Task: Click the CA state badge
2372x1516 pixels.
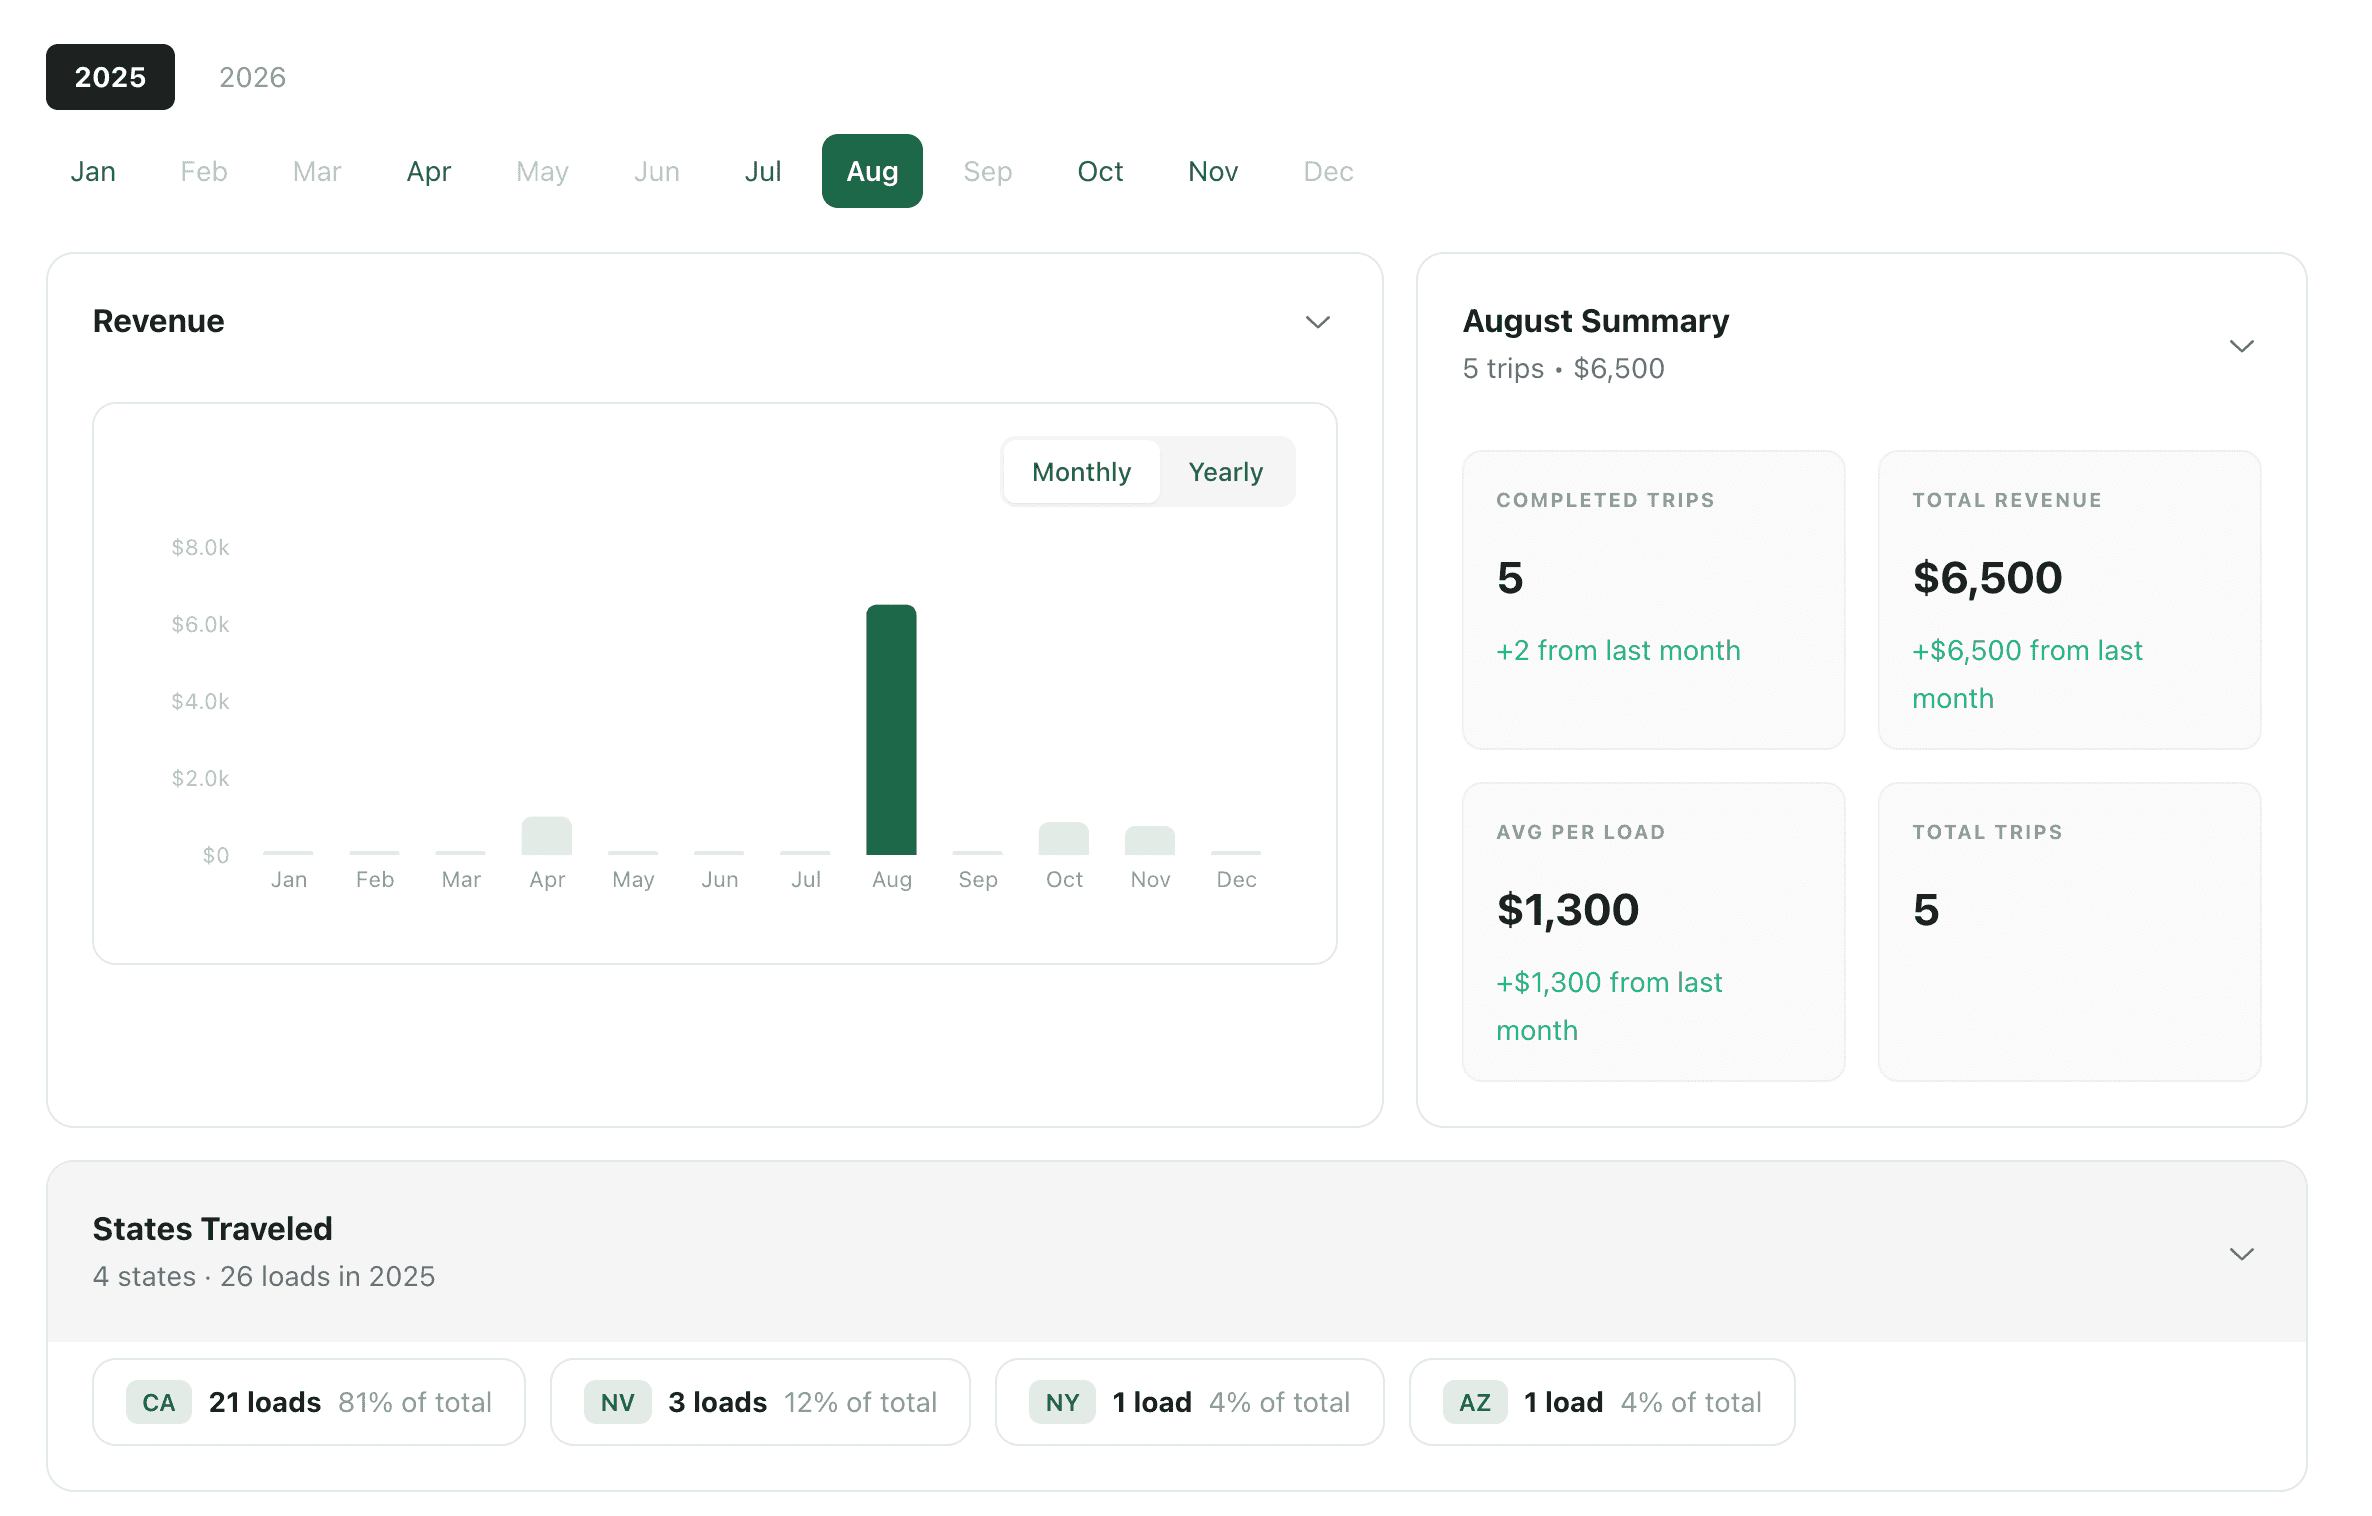Action: coord(158,1401)
